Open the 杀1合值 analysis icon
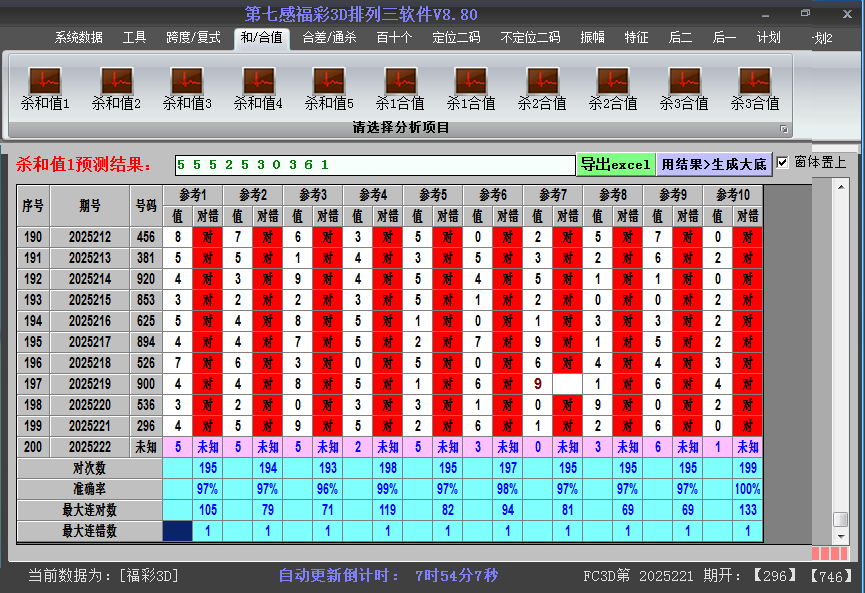The width and height of the screenshot is (865, 593). (400, 81)
